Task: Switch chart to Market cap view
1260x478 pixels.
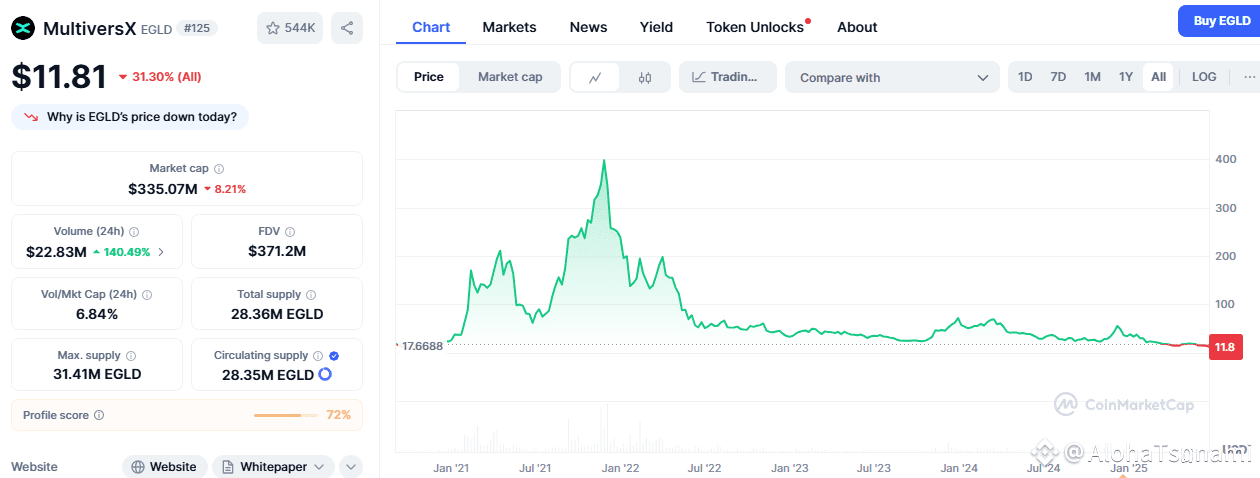Action: (510, 77)
